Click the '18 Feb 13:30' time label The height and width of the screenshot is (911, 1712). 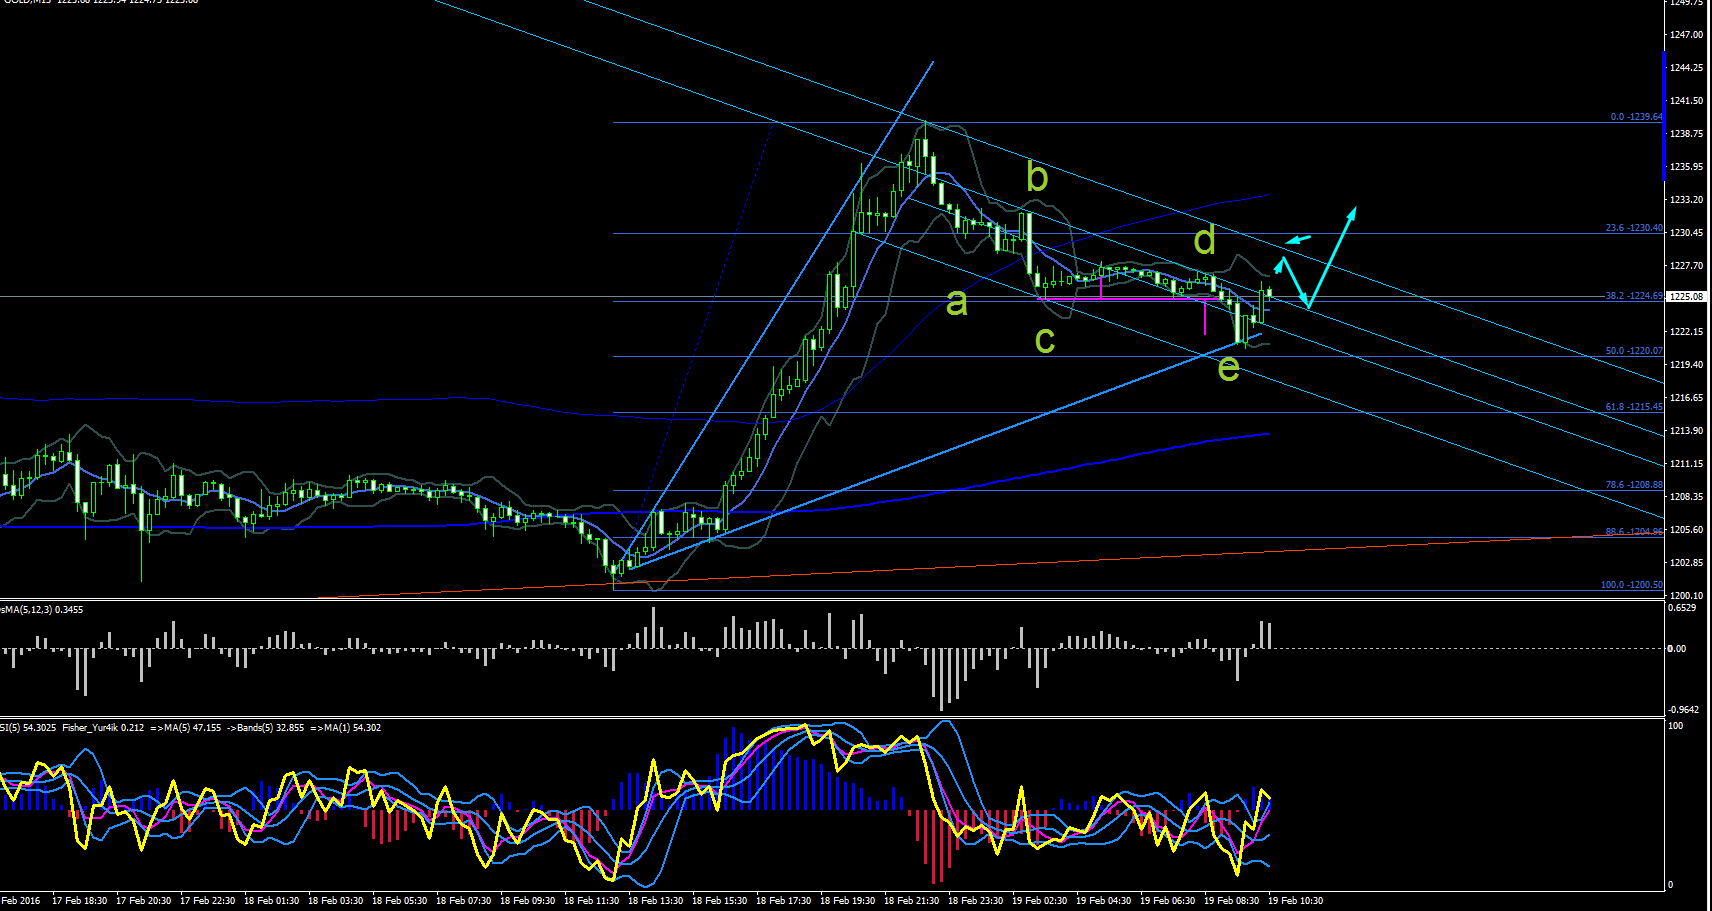pos(656,901)
